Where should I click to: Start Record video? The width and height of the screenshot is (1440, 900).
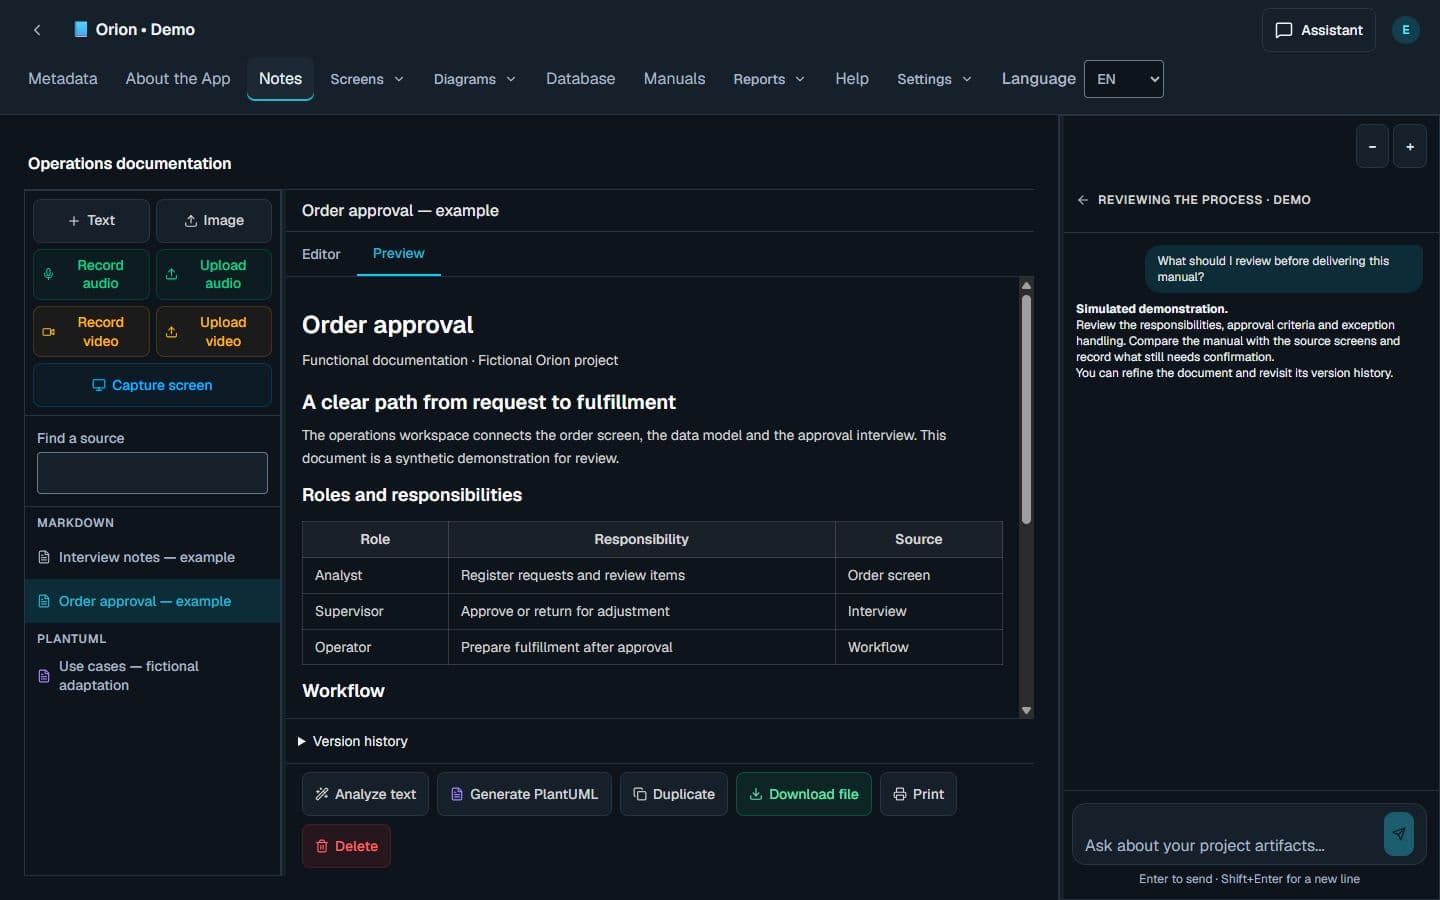(91, 331)
